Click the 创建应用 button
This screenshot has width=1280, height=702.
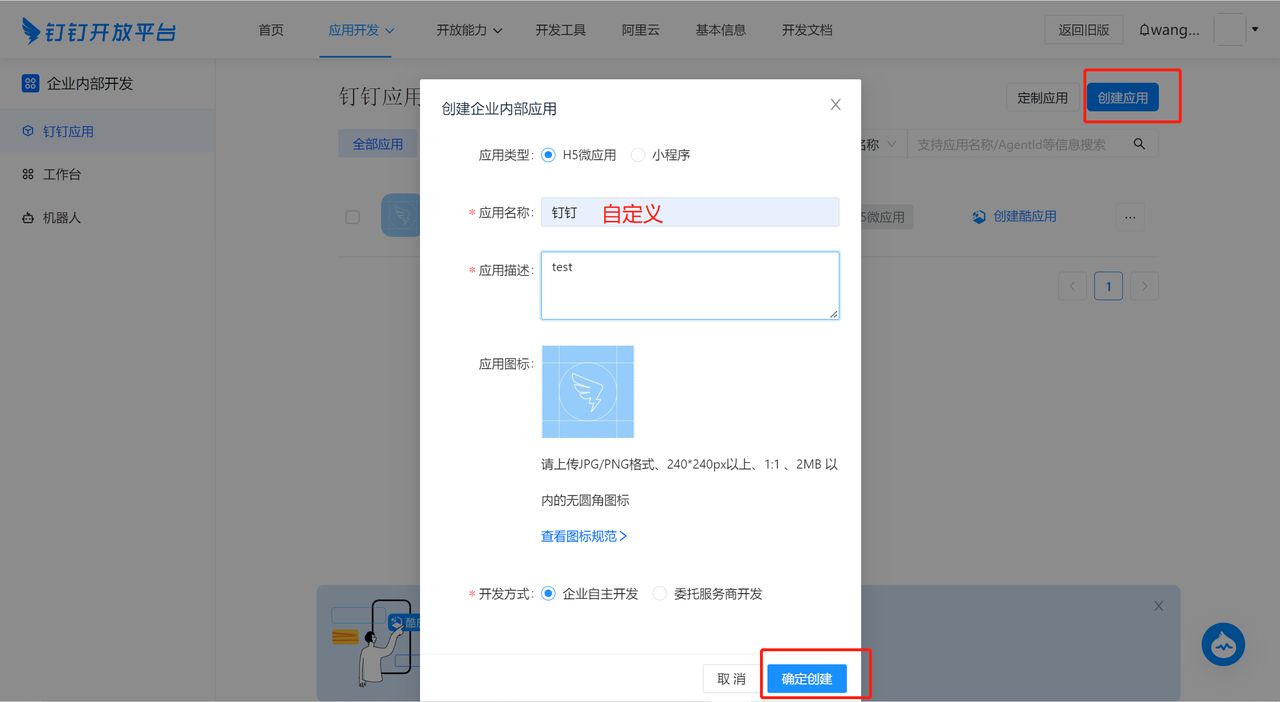pos(1123,98)
